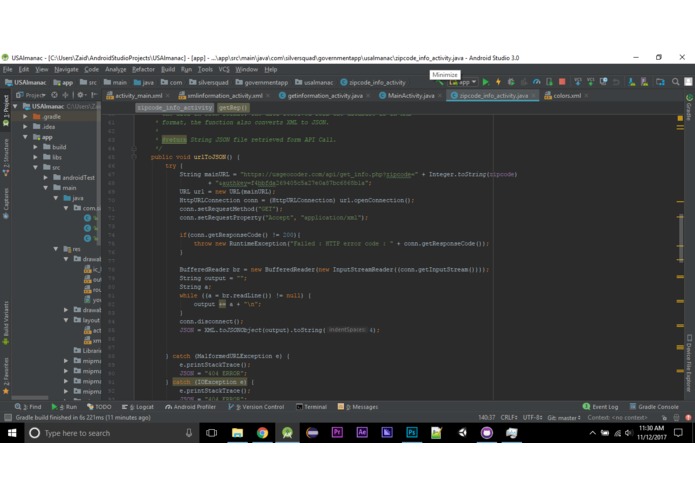Click the UTF-8 encoding selector
The image size is (695, 494).
coord(532,417)
